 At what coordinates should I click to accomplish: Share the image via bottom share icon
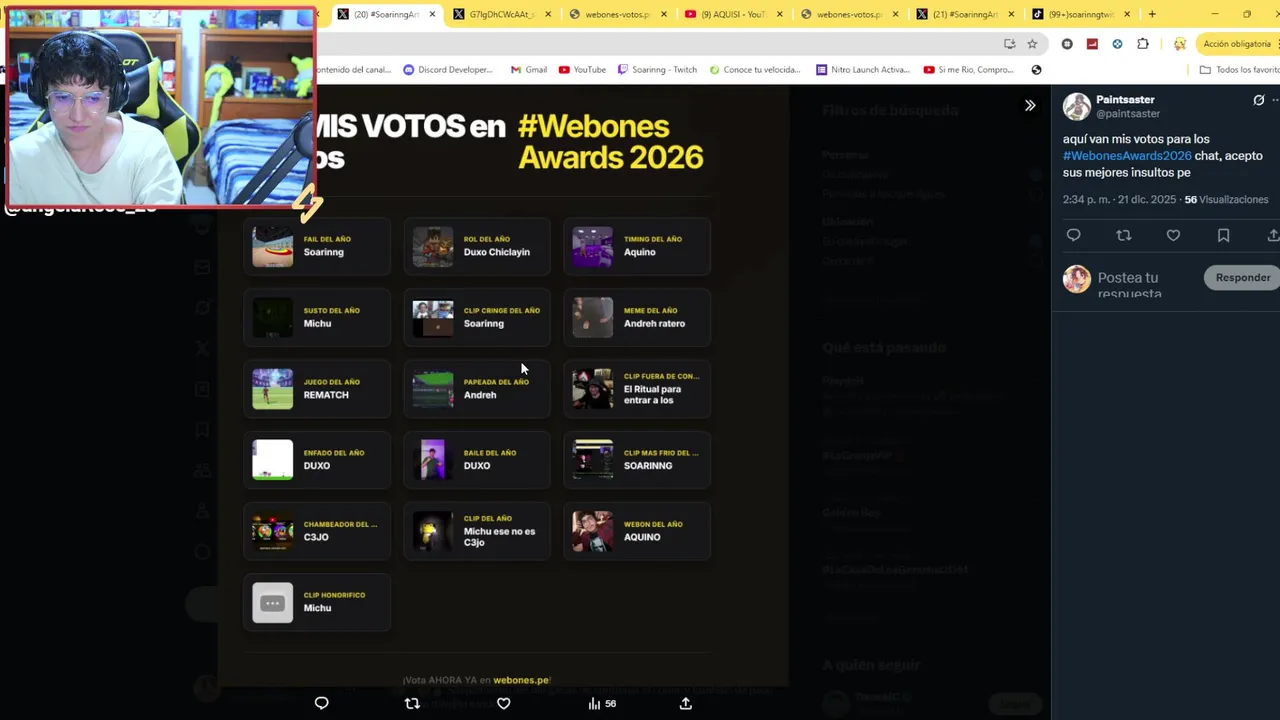coord(686,703)
